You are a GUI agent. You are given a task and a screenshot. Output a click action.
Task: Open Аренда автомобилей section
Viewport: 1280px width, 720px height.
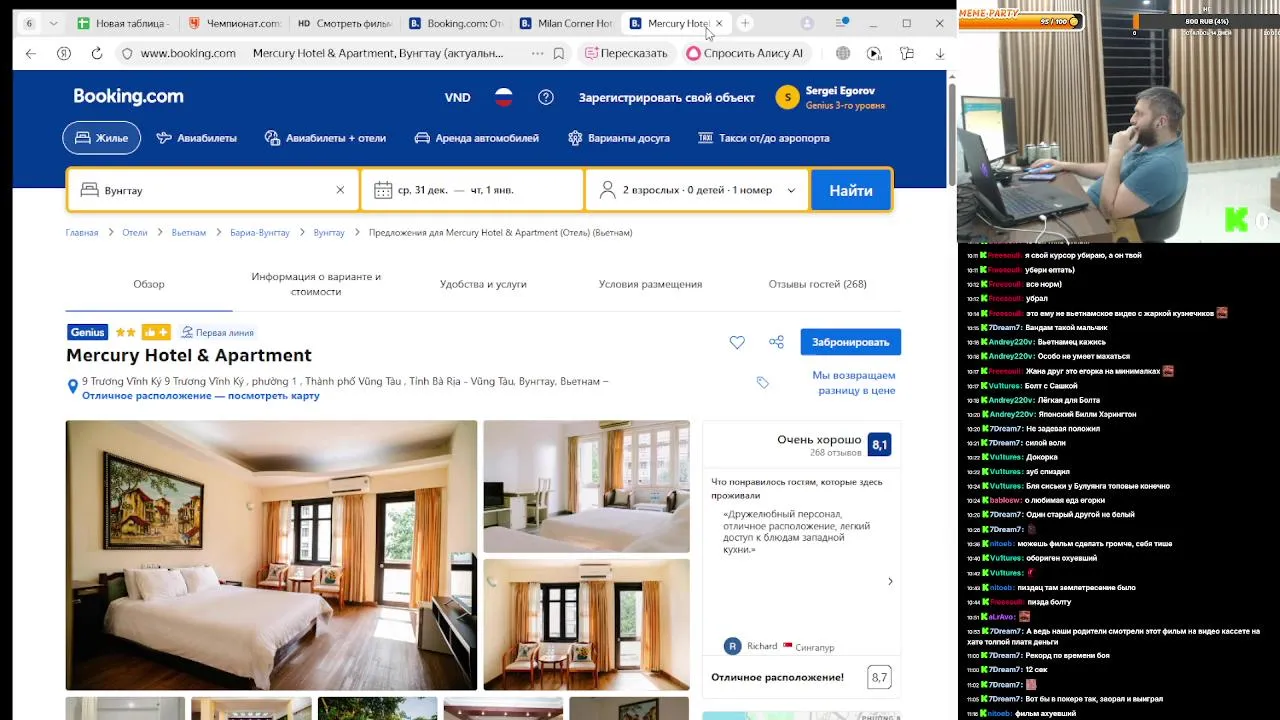pyautogui.click(x=476, y=138)
